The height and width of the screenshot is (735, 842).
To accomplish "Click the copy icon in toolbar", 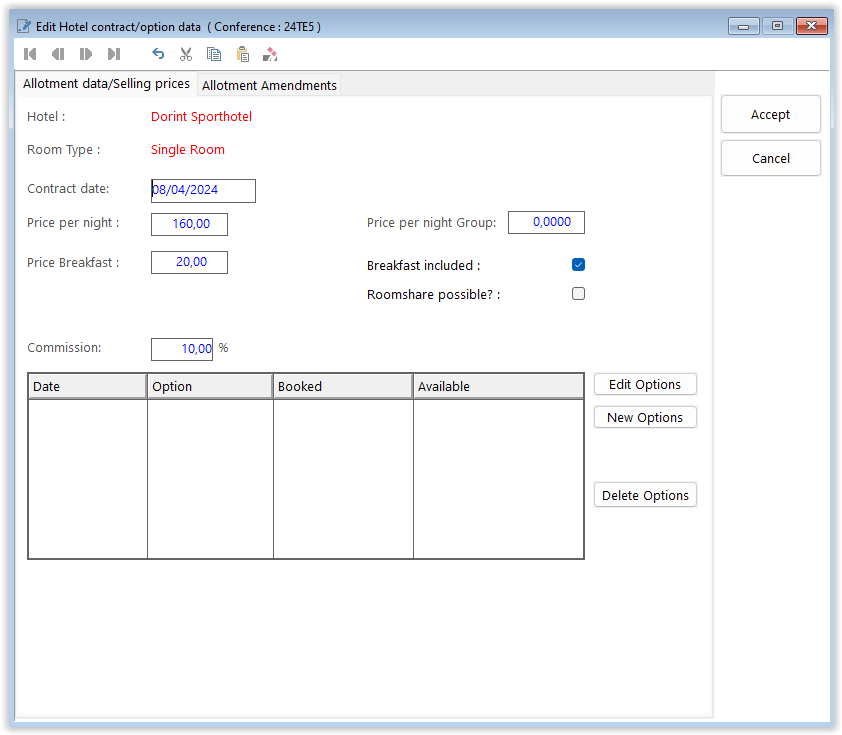I will click(x=214, y=54).
